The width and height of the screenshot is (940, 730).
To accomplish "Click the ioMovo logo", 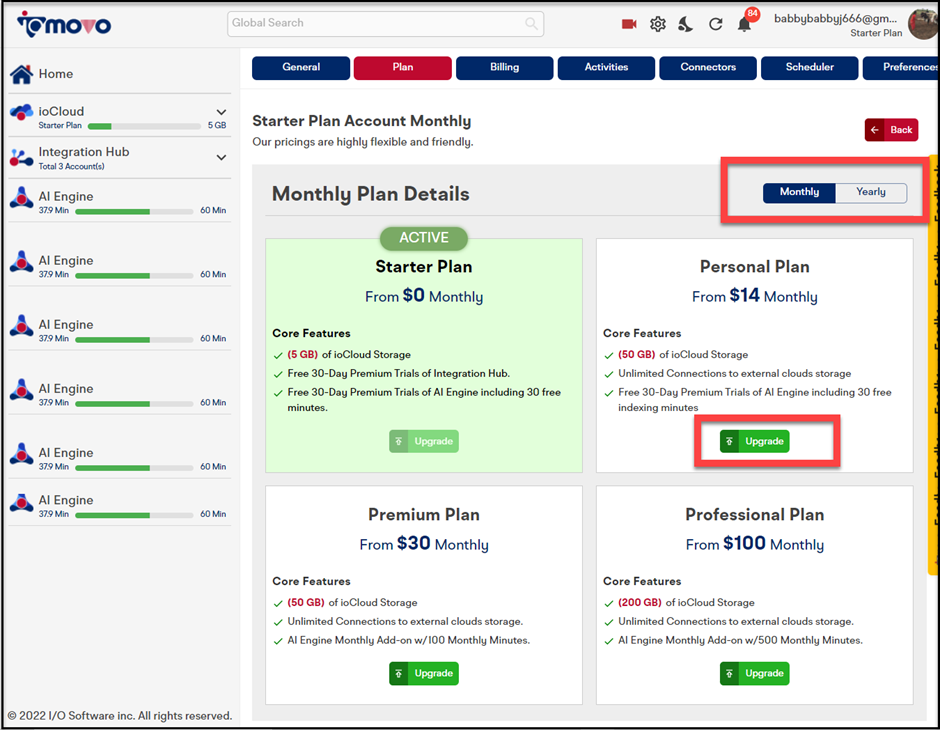I will (x=64, y=25).
